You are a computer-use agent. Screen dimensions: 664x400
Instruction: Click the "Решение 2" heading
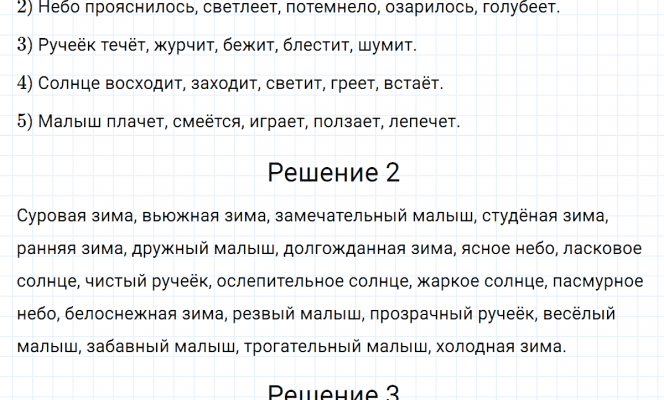pyautogui.click(x=334, y=173)
